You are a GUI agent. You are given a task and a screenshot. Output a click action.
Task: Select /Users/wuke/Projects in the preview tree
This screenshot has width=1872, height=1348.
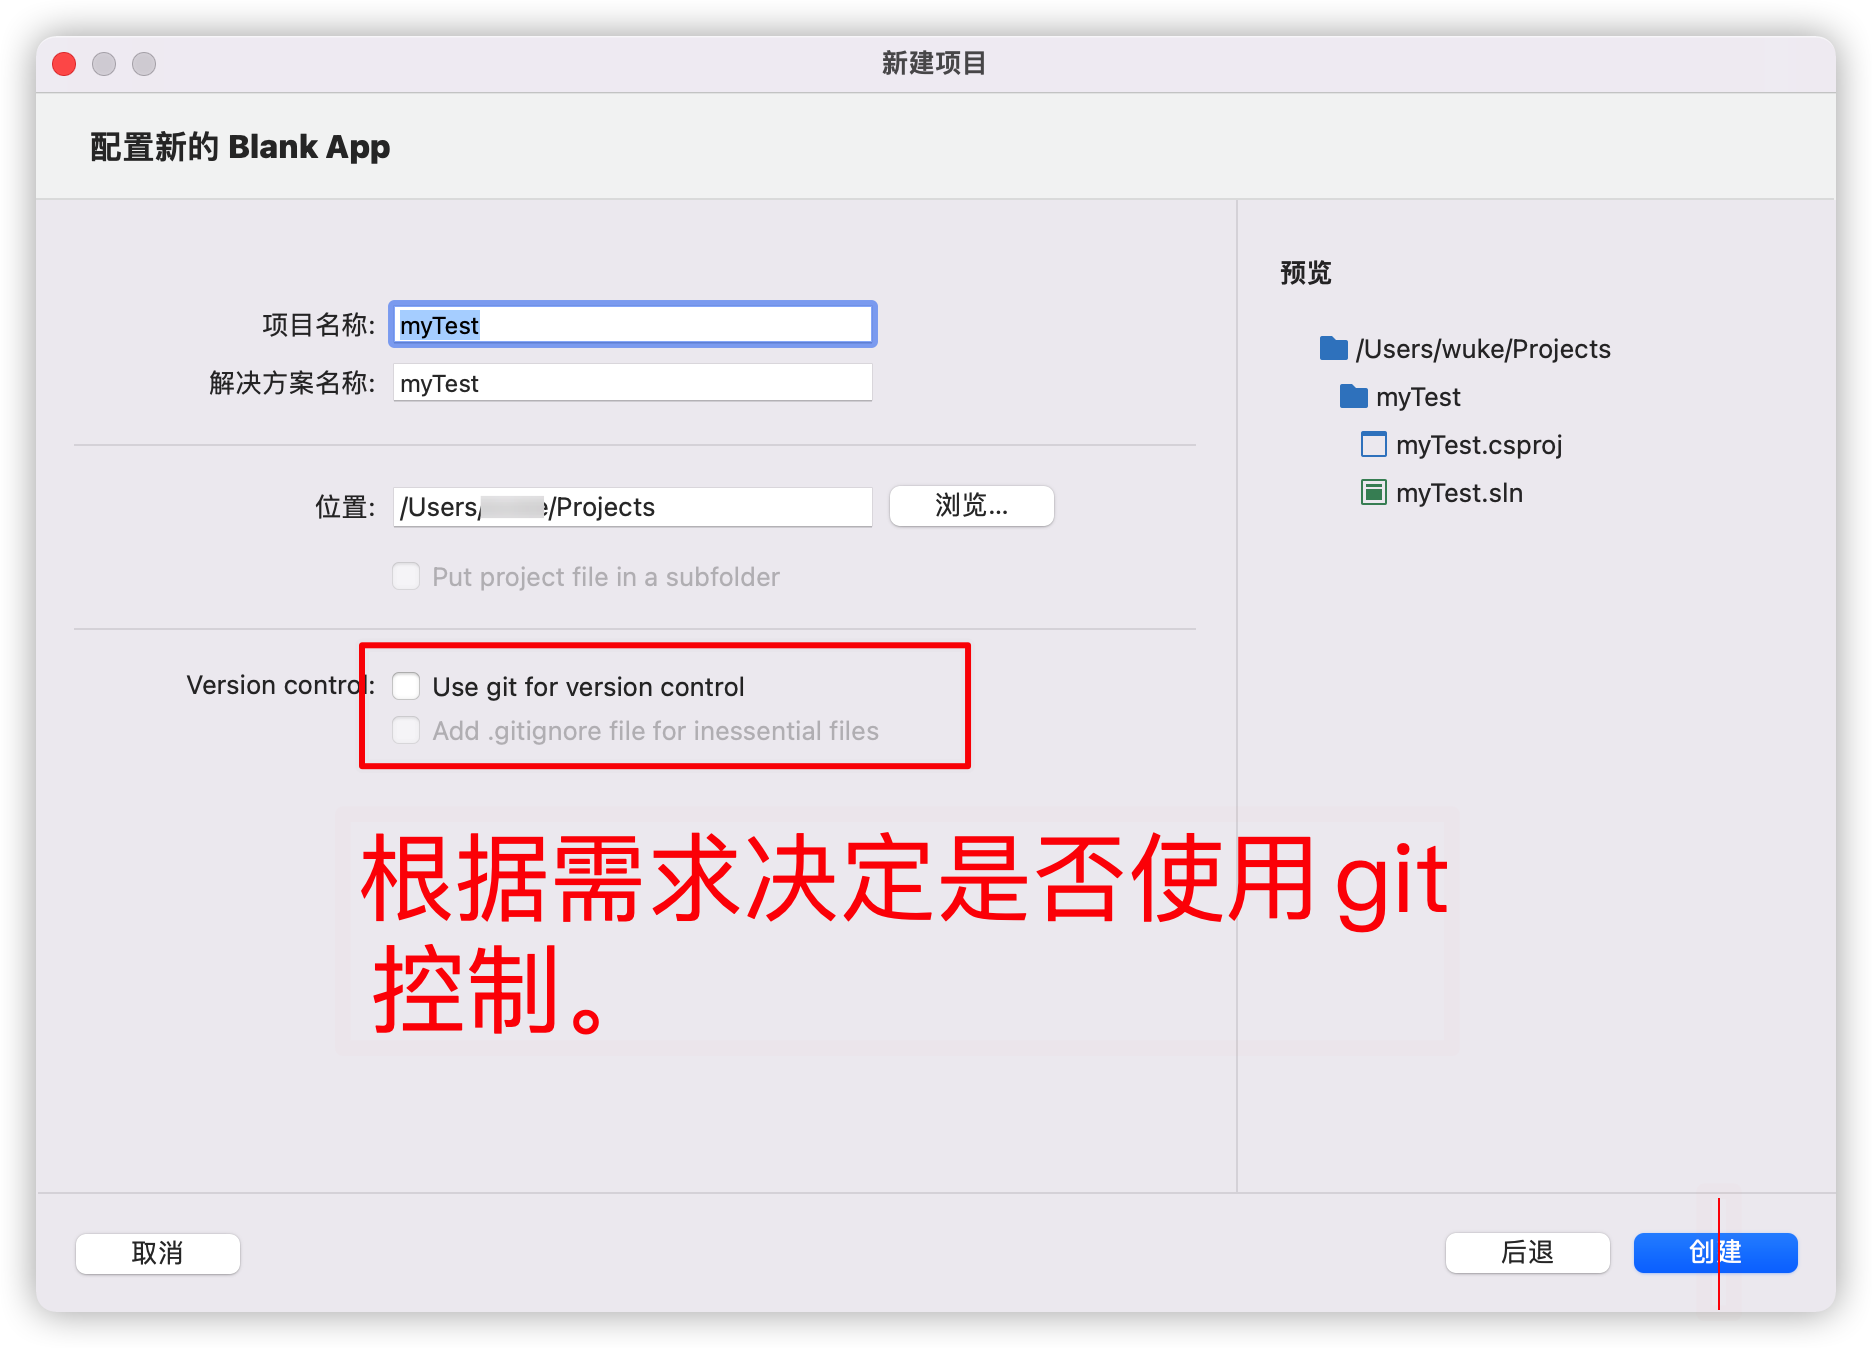1483,349
